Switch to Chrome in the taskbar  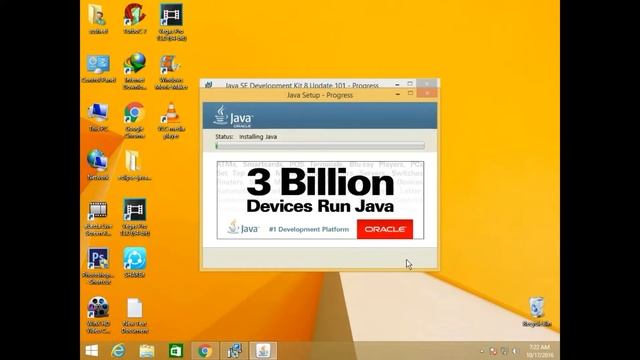click(x=205, y=351)
